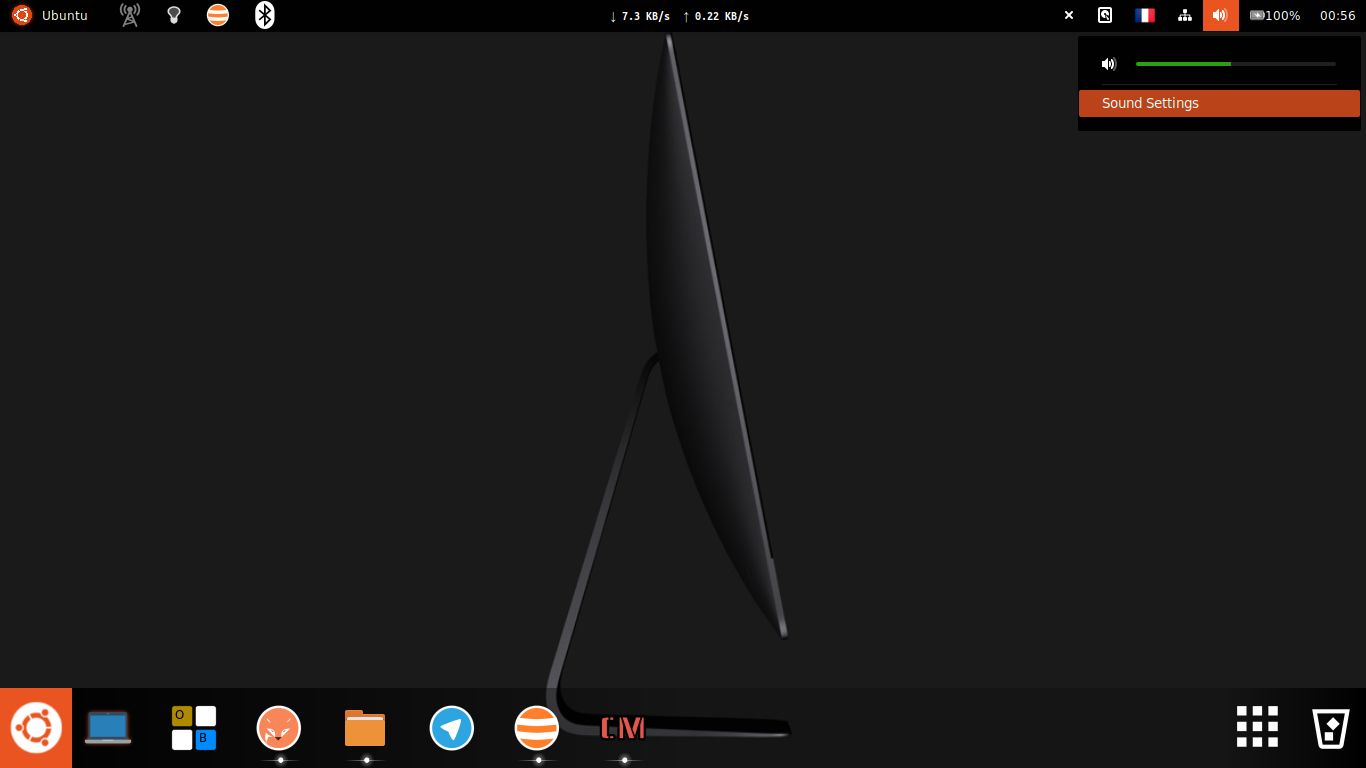Image resolution: width=1366 pixels, height=768 pixels.
Task: Open the Ubuntu menu in the top panel
Action: [50, 15]
